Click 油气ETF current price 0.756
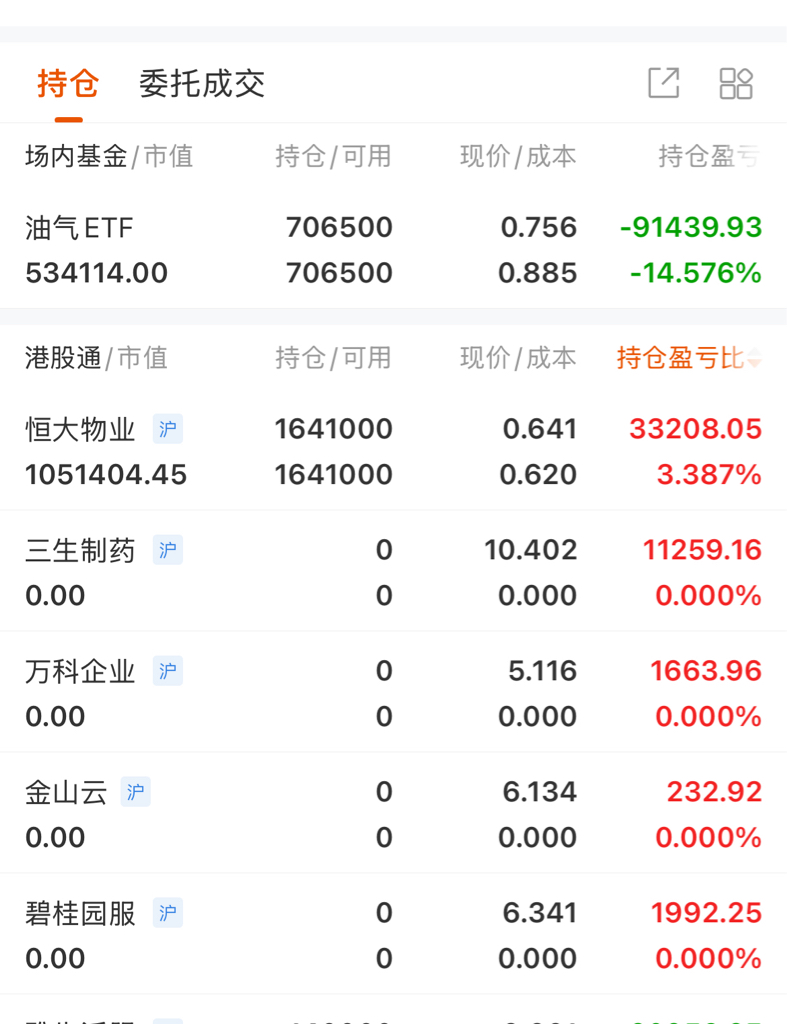The height and width of the screenshot is (1024, 787). click(x=539, y=227)
